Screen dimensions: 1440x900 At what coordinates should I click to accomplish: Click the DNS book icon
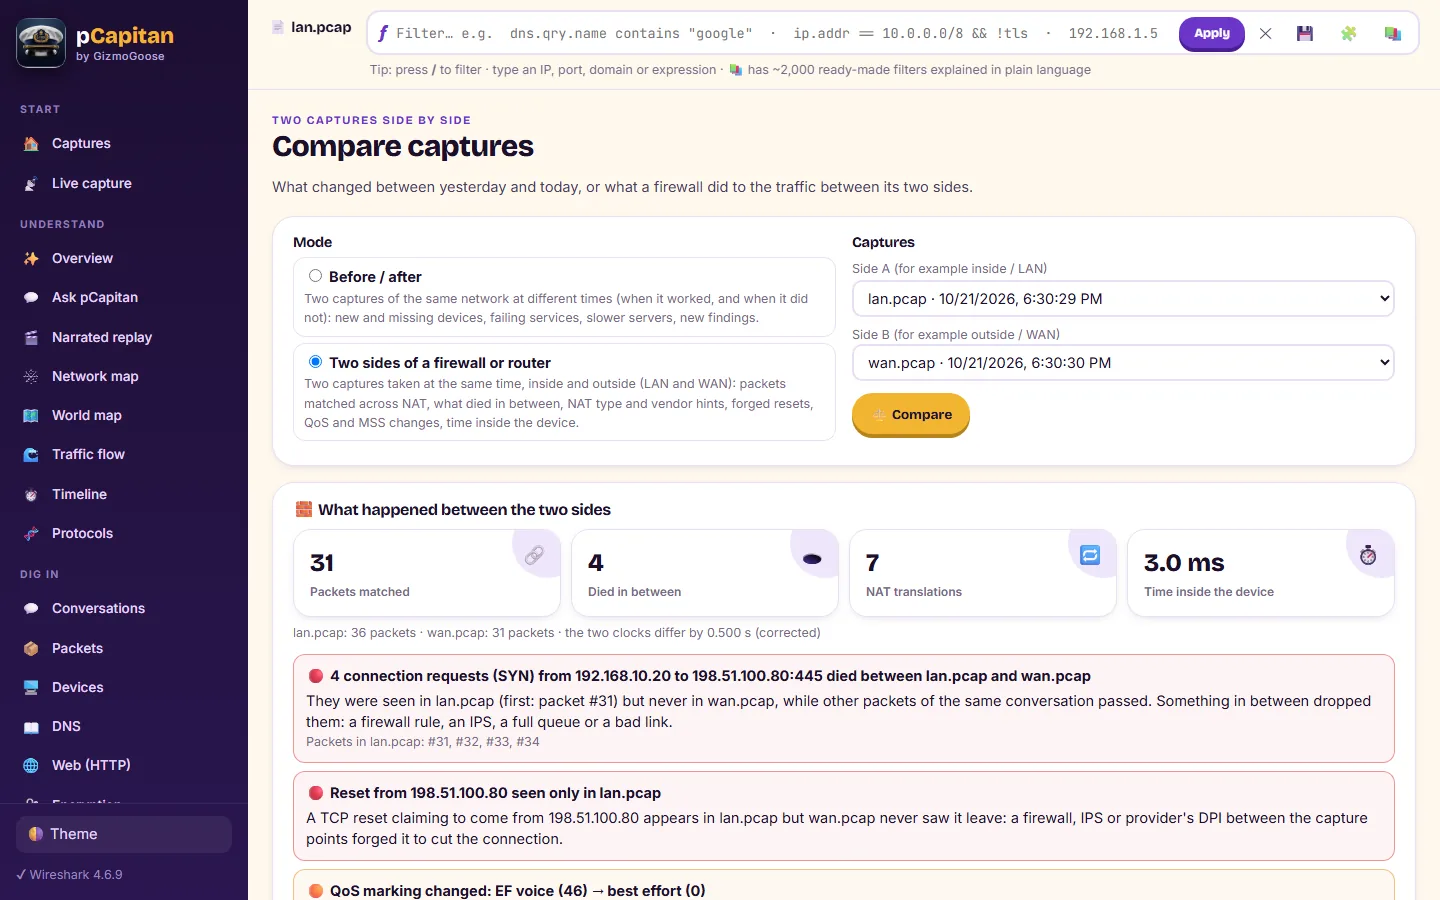click(31, 726)
